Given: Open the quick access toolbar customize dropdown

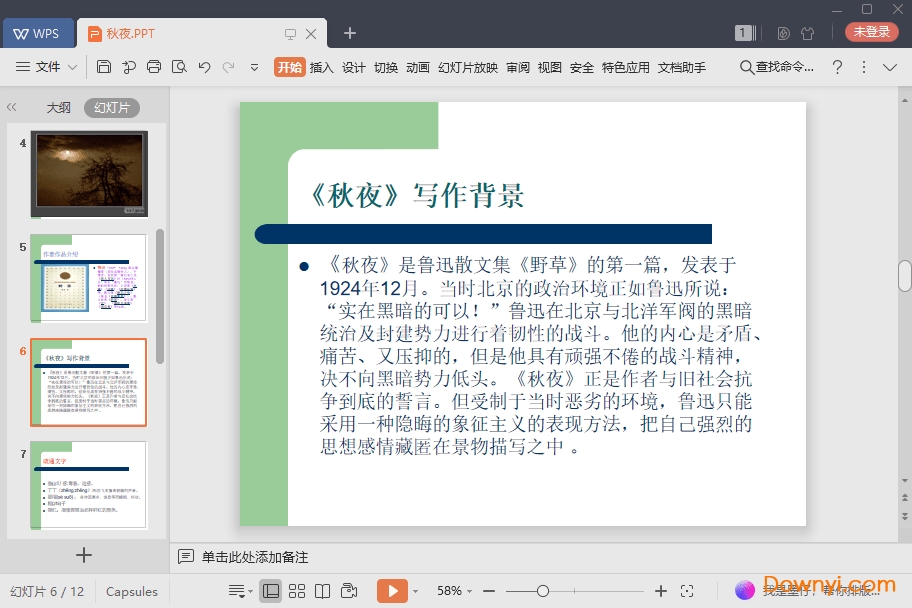Looking at the screenshot, I should point(254,68).
